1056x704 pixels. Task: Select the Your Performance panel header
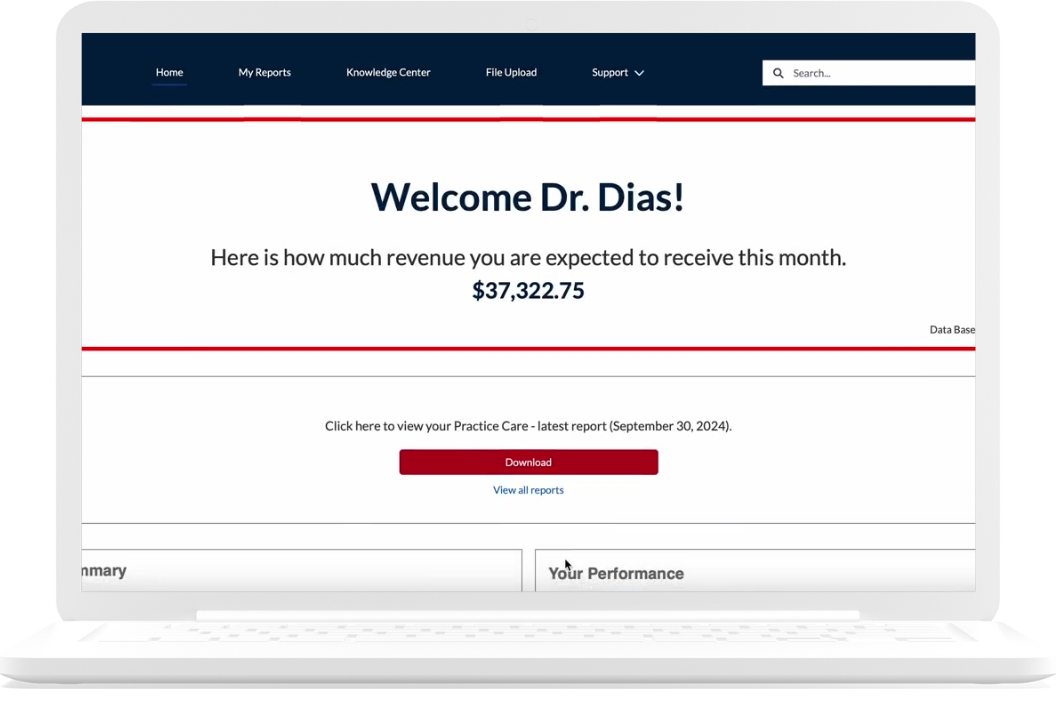click(616, 573)
